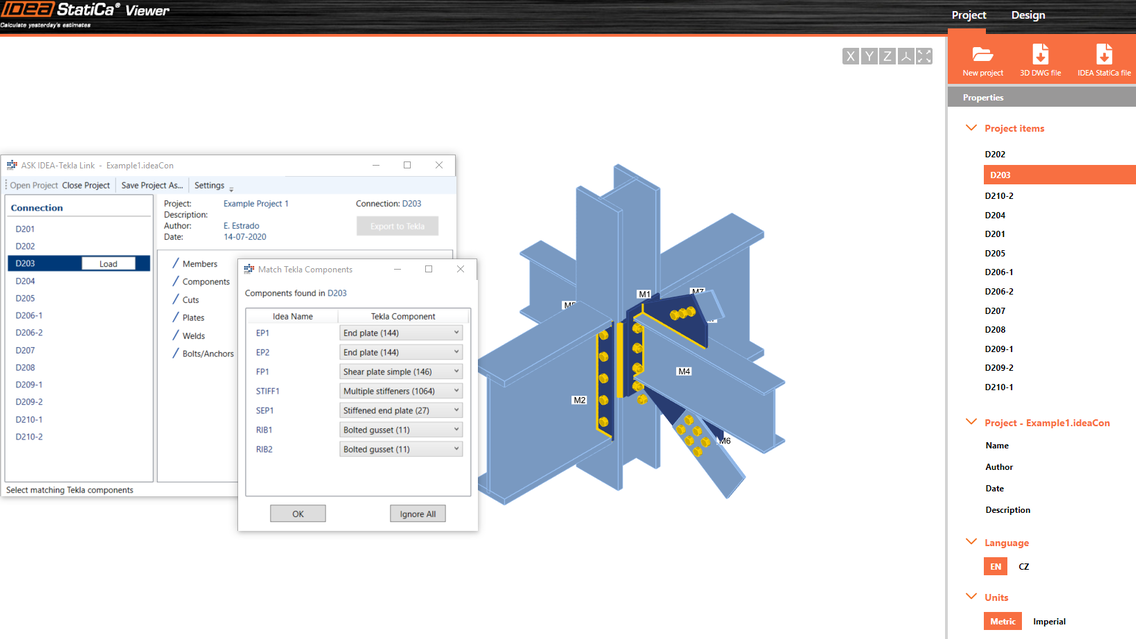Open a New project folder icon
Viewport: 1136px width, 639px height.
tap(982, 54)
